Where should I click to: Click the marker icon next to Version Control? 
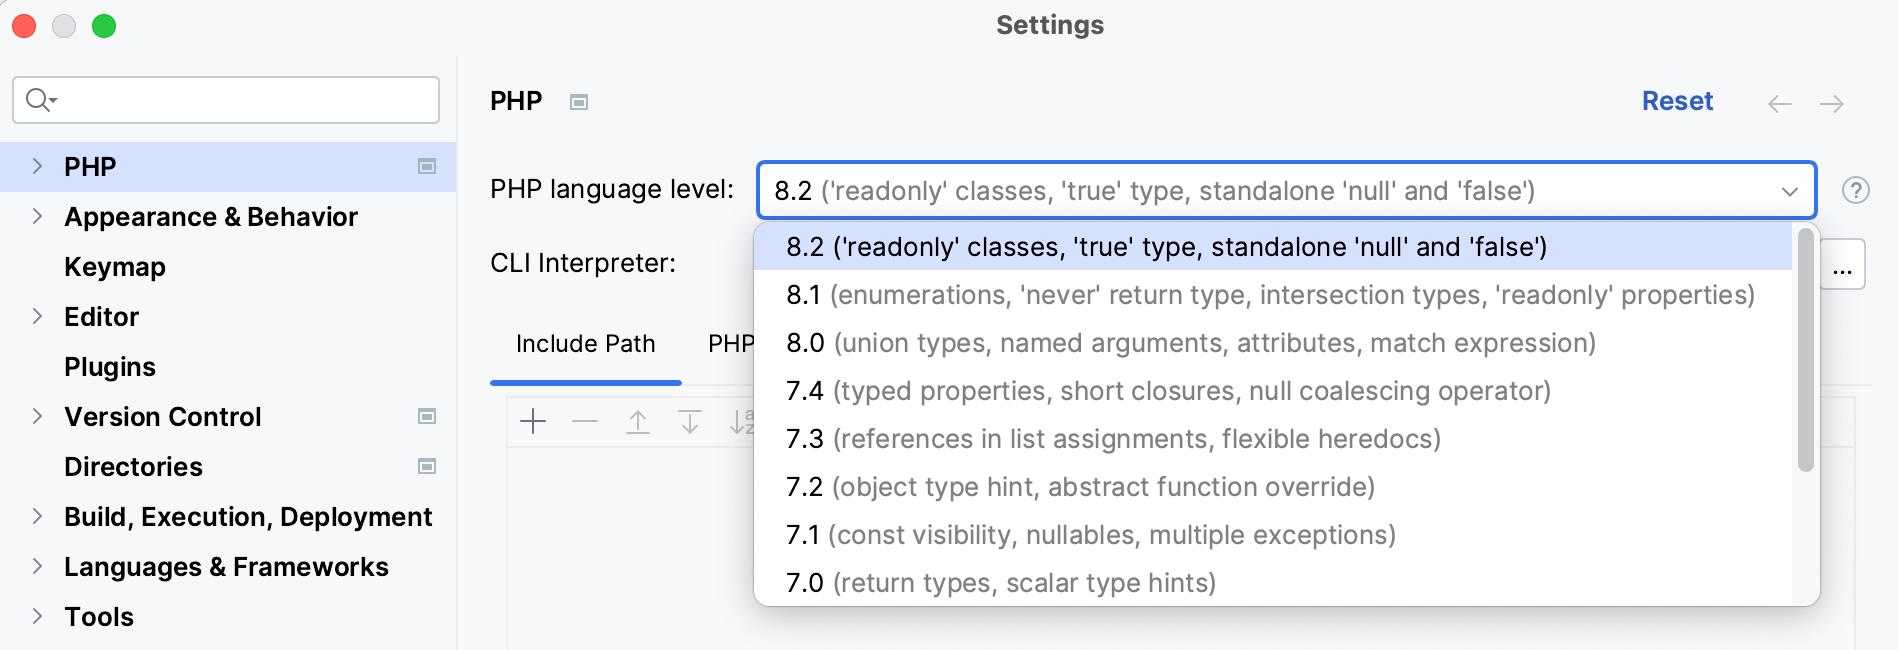(x=427, y=416)
